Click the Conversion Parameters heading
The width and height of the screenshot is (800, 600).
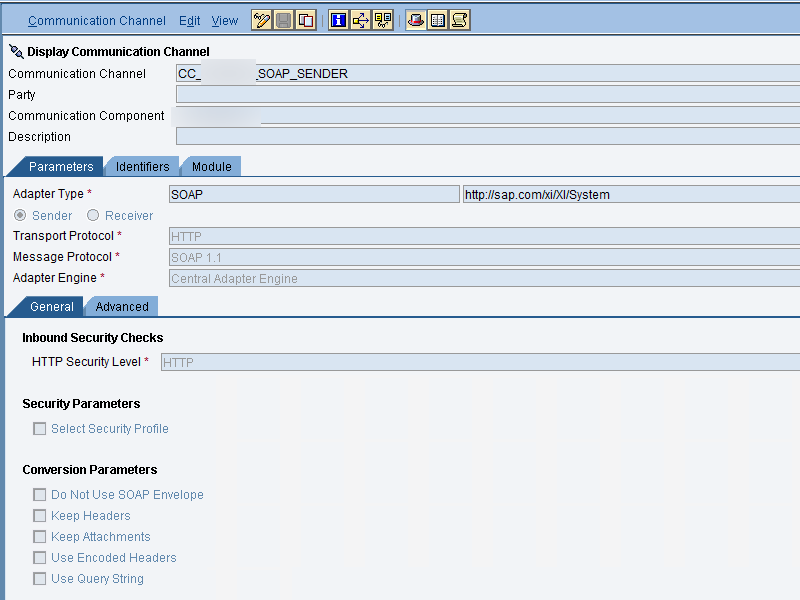pyautogui.click(x=90, y=469)
